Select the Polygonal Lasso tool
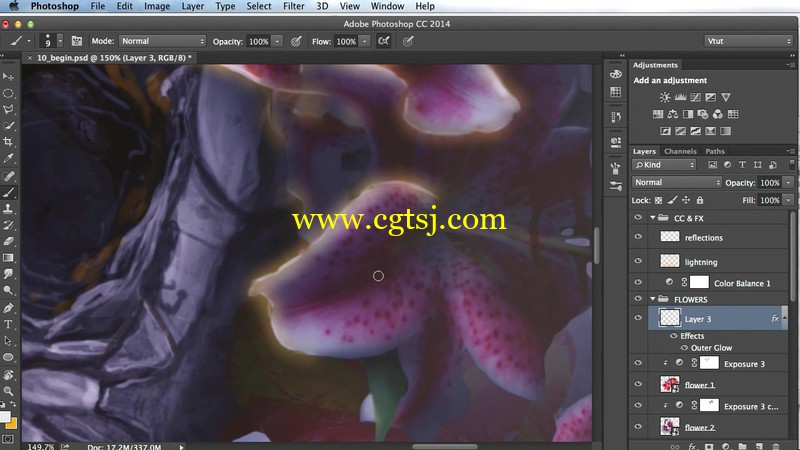 point(8,110)
